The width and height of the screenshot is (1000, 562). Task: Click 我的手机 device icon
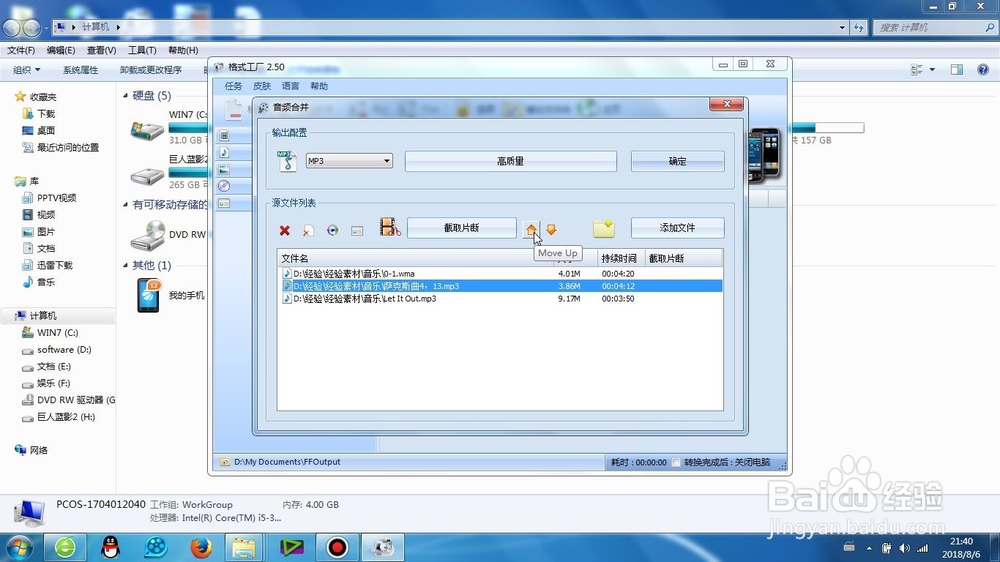(x=149, y=295)
